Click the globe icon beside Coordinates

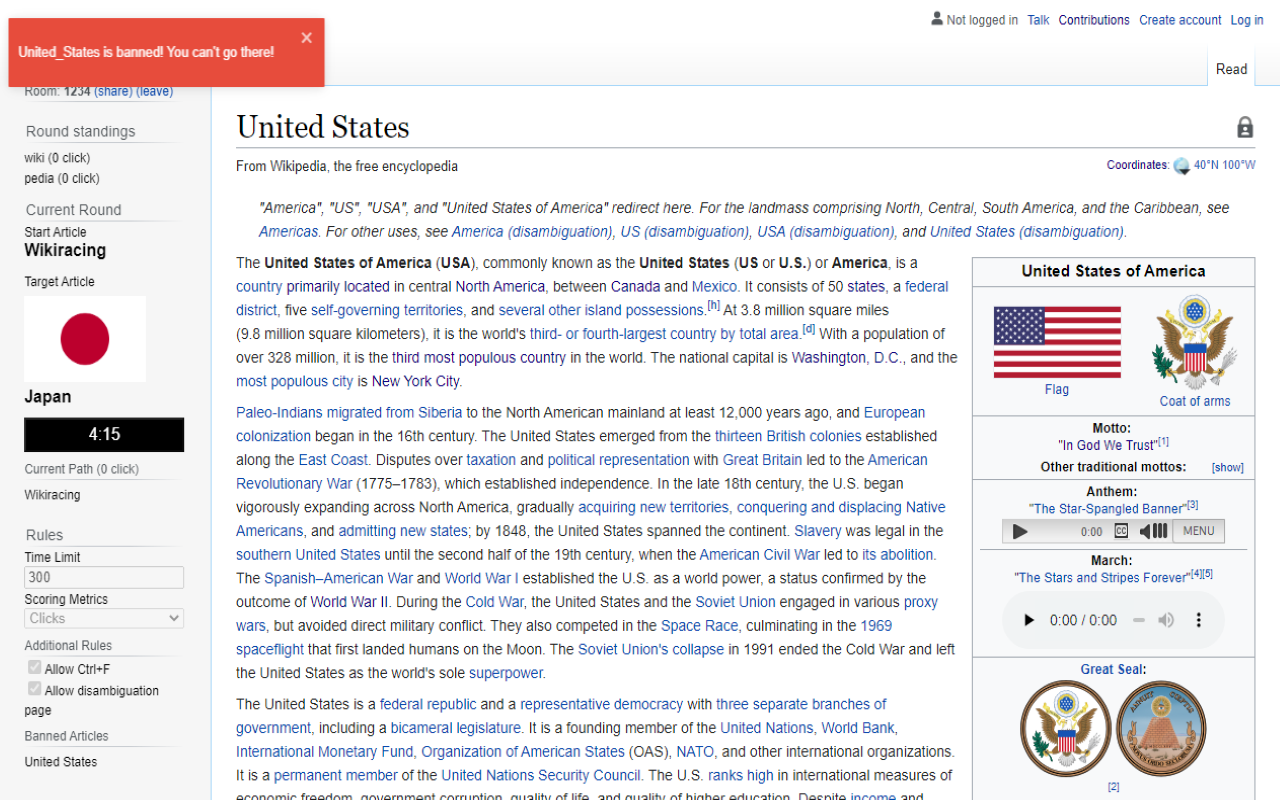pyautogui.click(x=1181, y=166)
